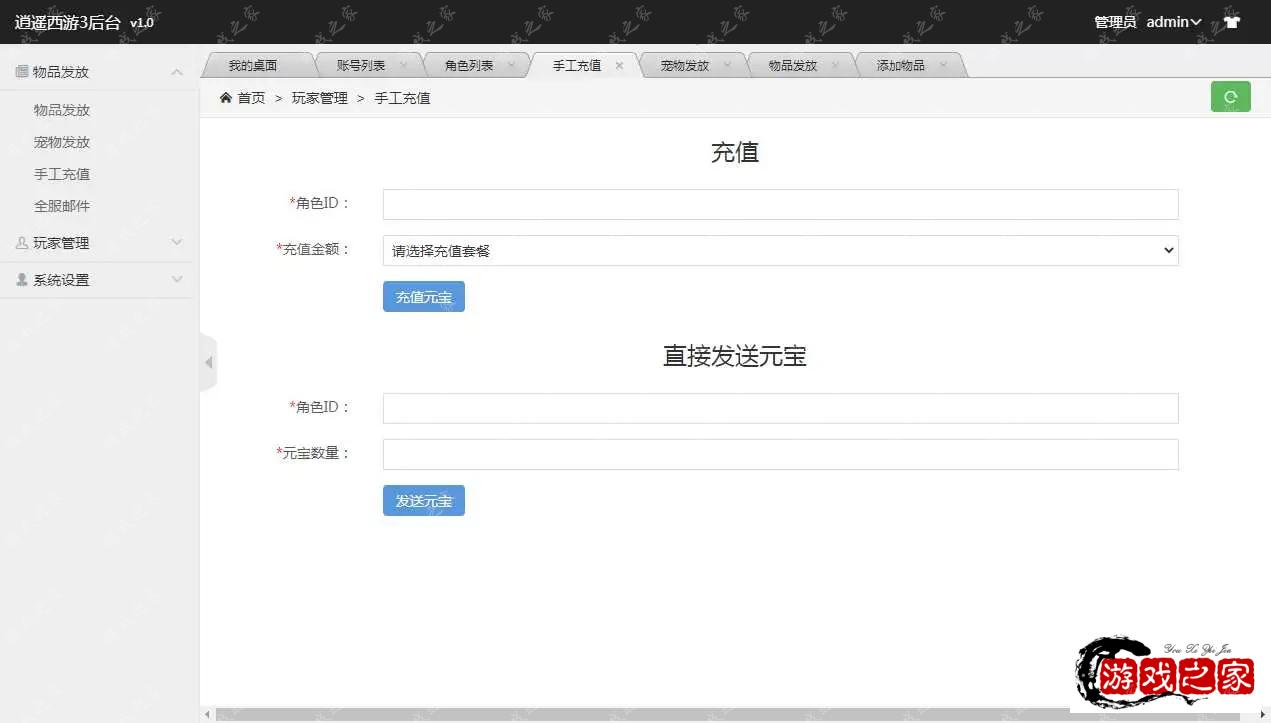Click the horizontal scrollbar at the bottom
Screen dimensions: 1271x723
pyautogui.click(x=700, y=714)
